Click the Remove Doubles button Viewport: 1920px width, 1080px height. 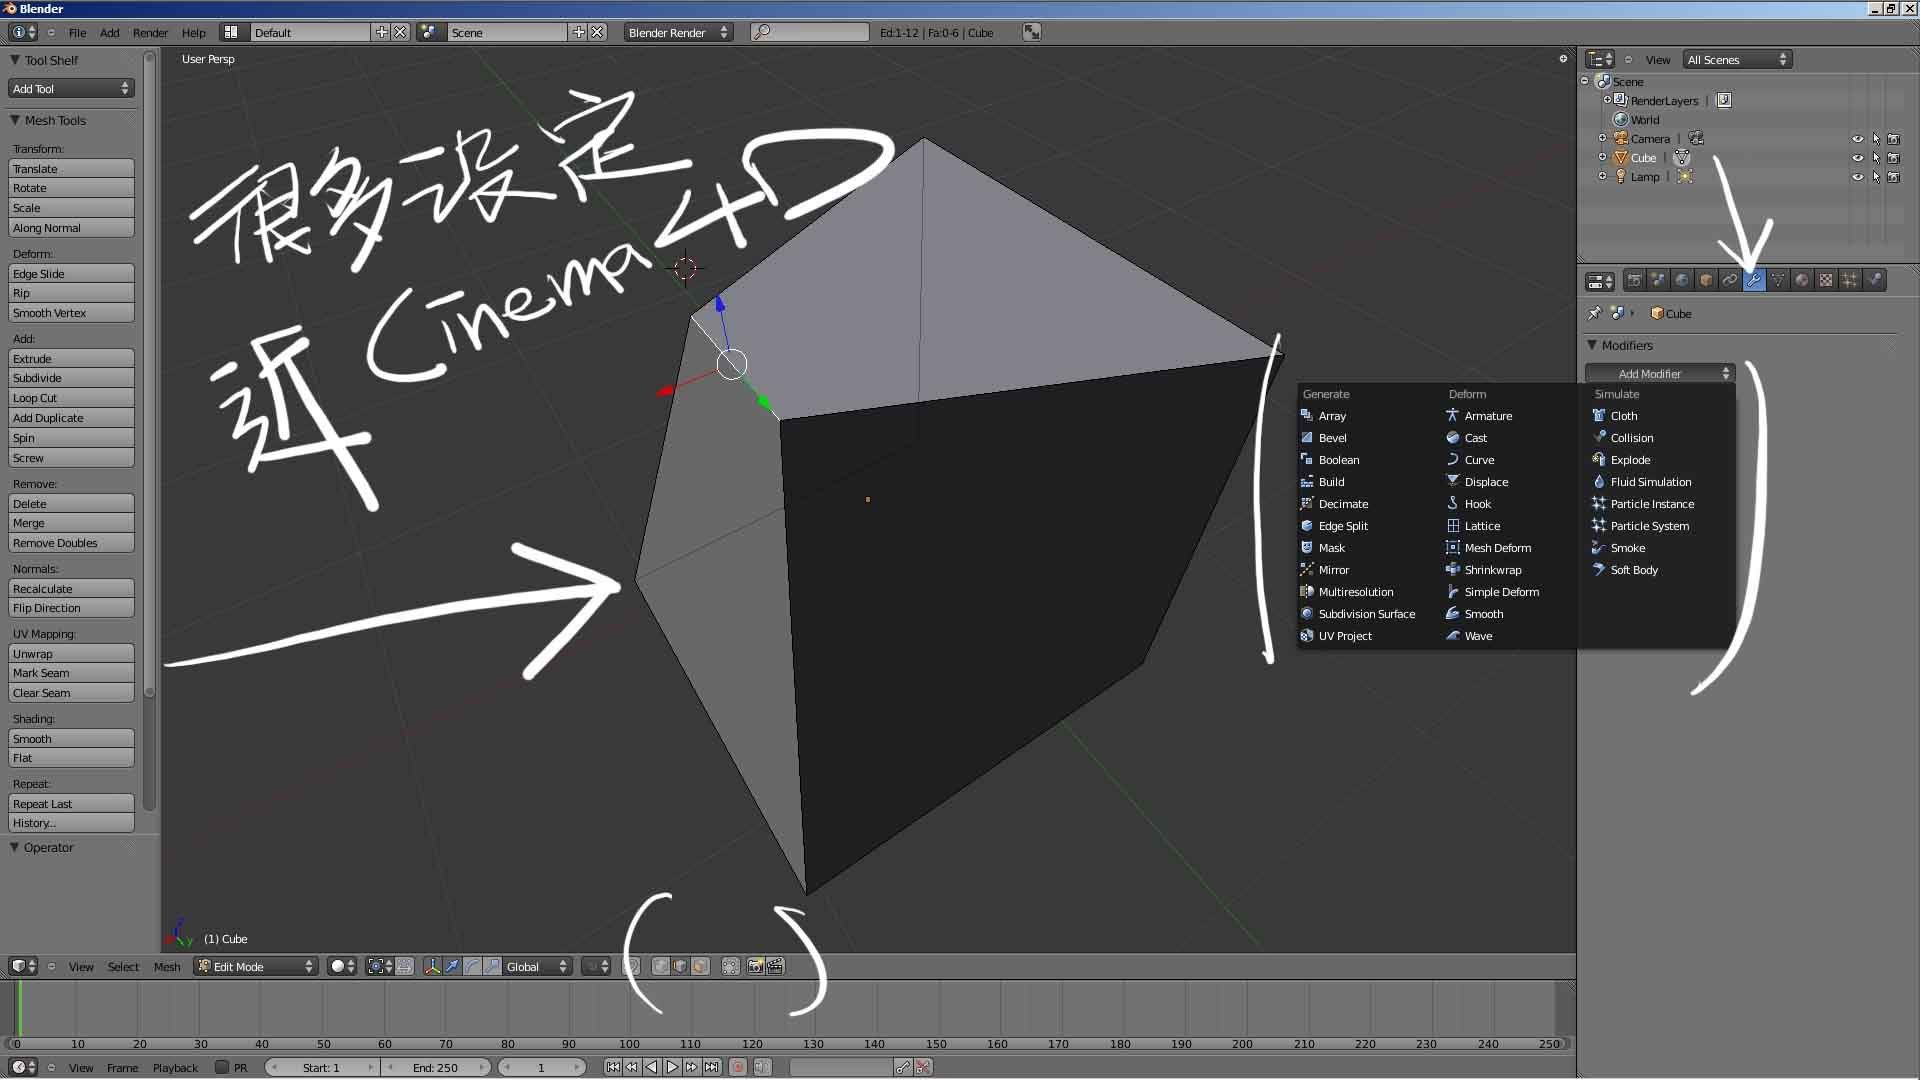point(71,543)
